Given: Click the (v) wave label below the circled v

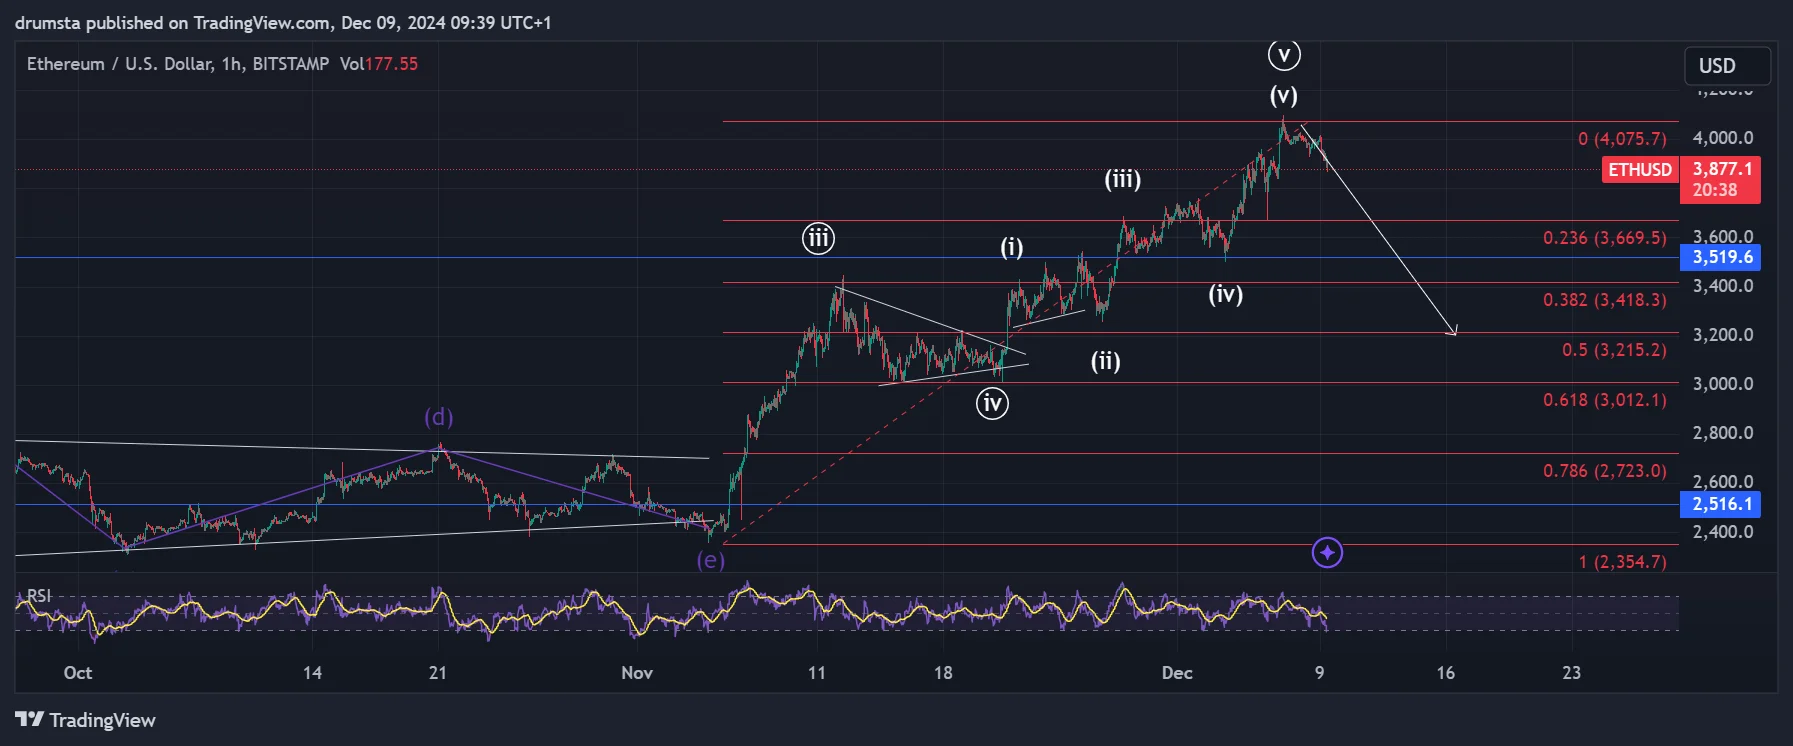Looking at the screenshot, I should (1284, 96).
